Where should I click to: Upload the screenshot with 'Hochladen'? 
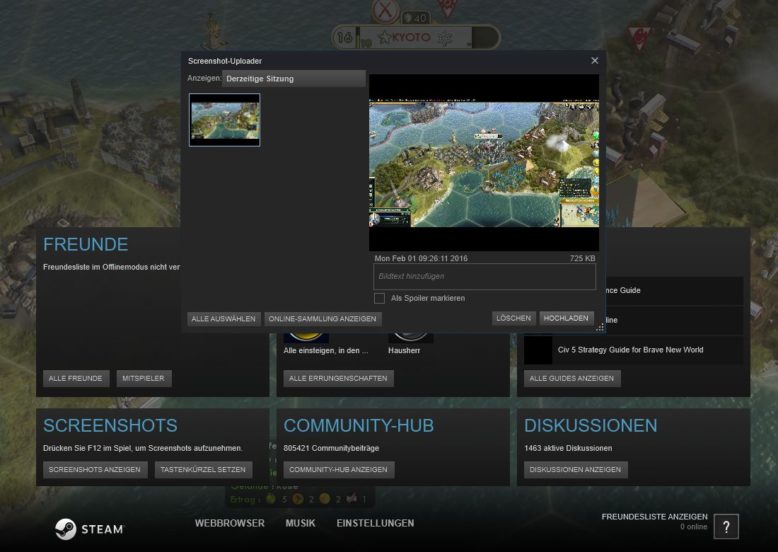point(566,318)
